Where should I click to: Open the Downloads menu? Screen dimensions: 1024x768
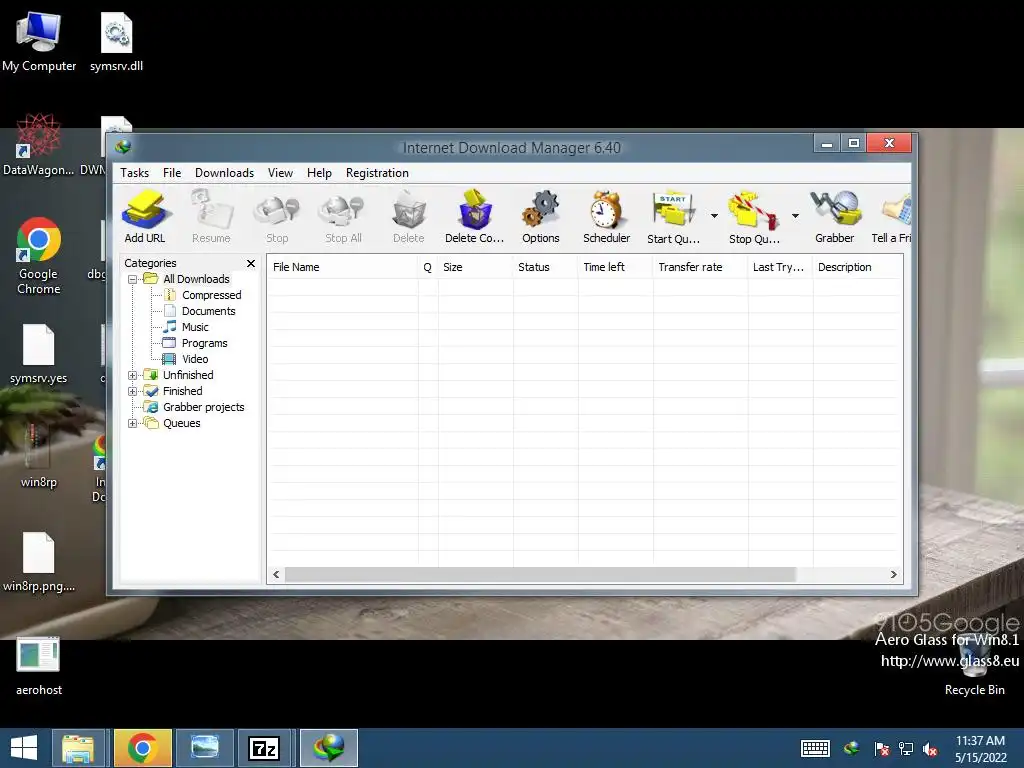click(x=225, y=173)
